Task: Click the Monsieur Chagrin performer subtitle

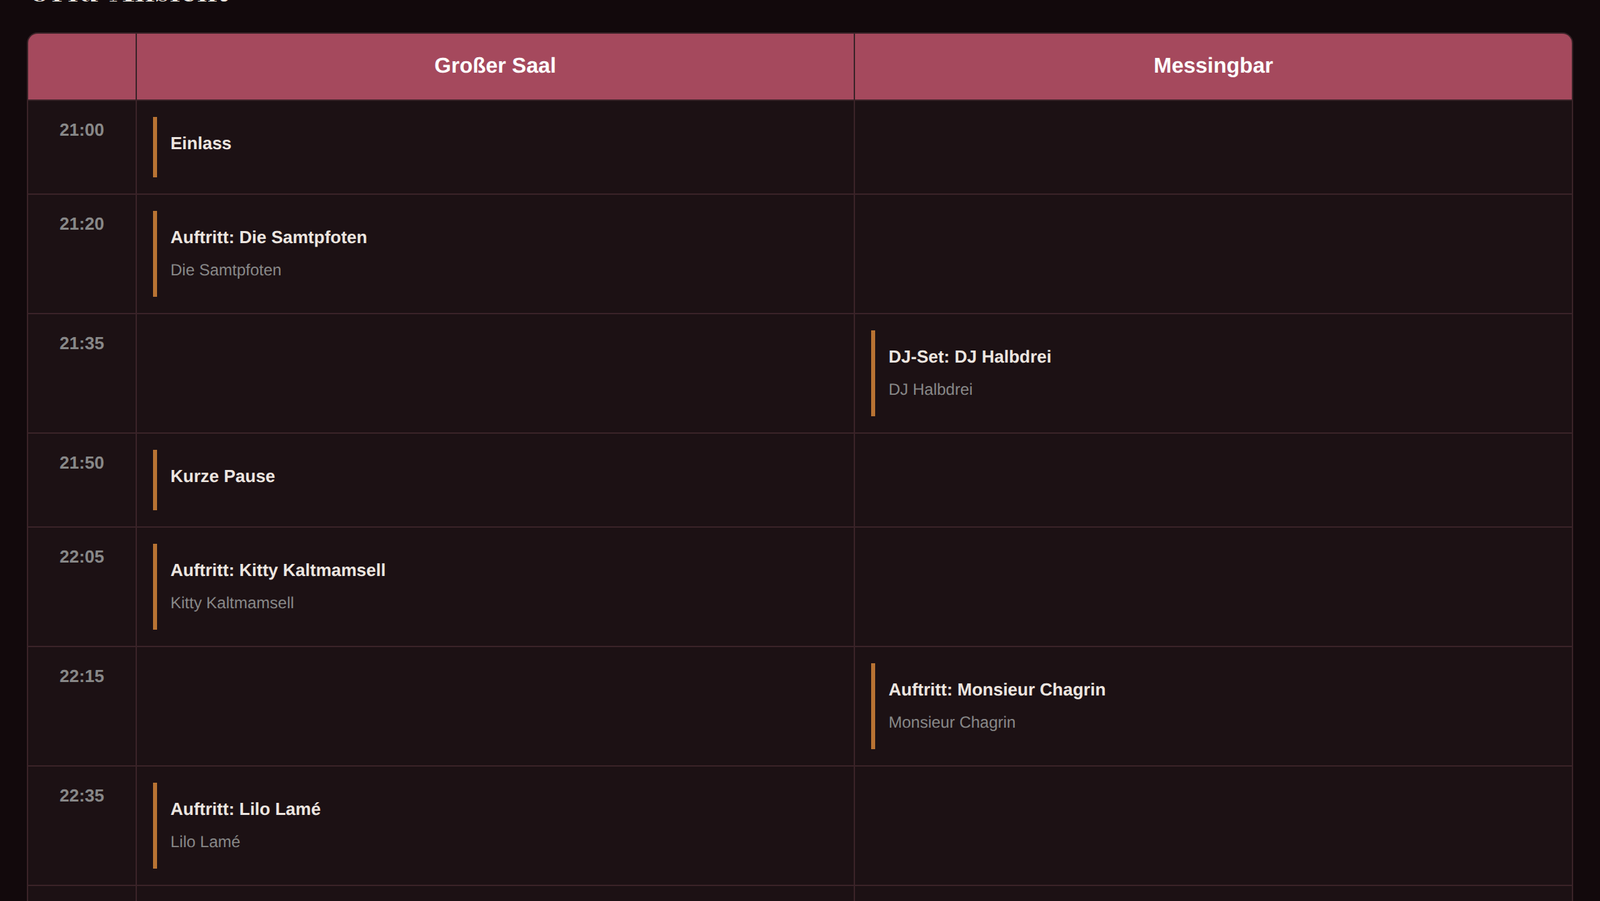Action: pyautogui.click(x=952, y=723)
